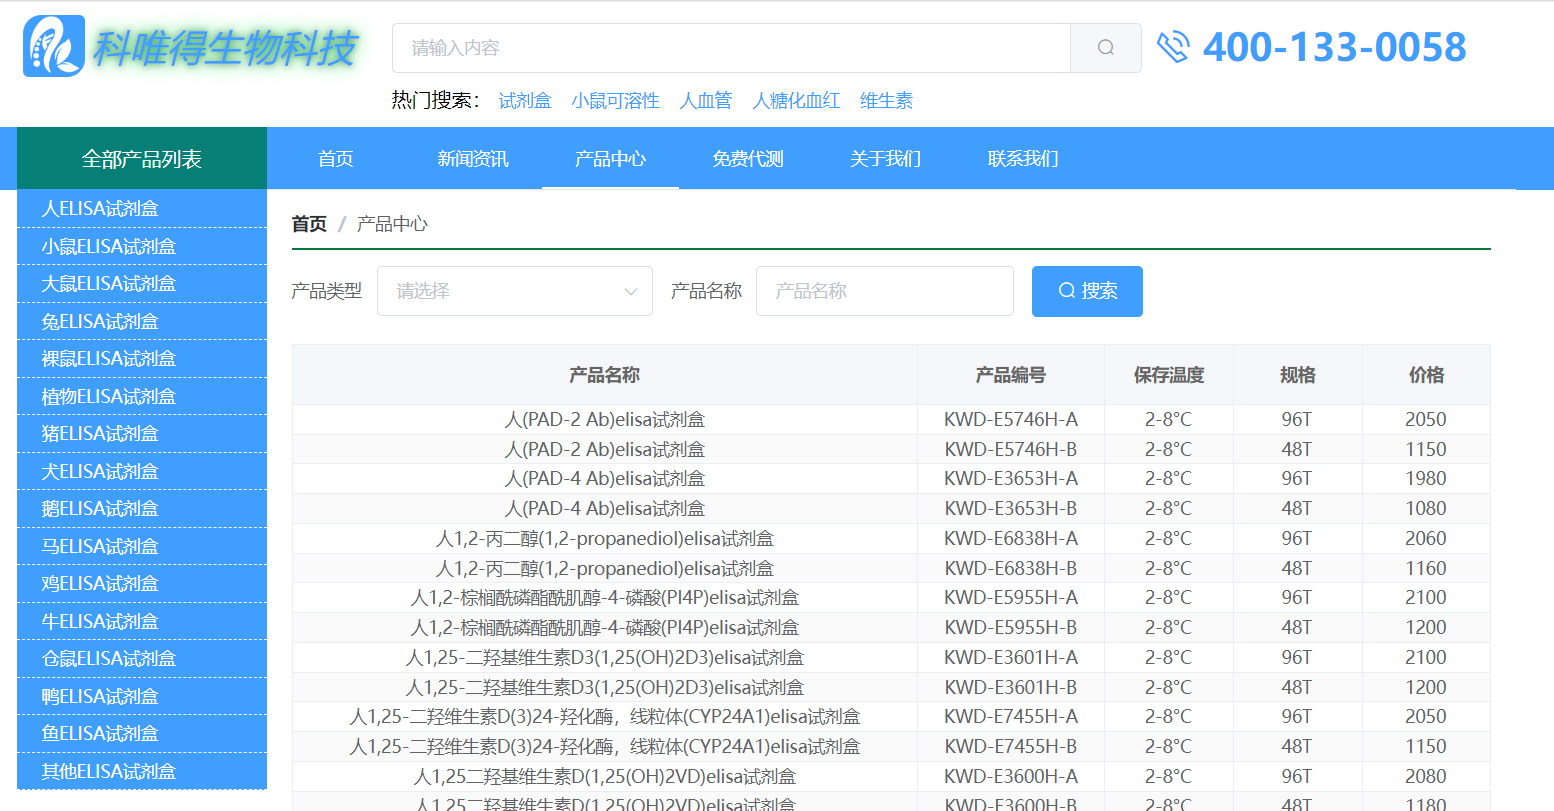Image resolution: width=1554 pixels, height=811 pixels.
Task: Select 小鼠ELISA试剂盒 in sidebar
Action: 142,246
